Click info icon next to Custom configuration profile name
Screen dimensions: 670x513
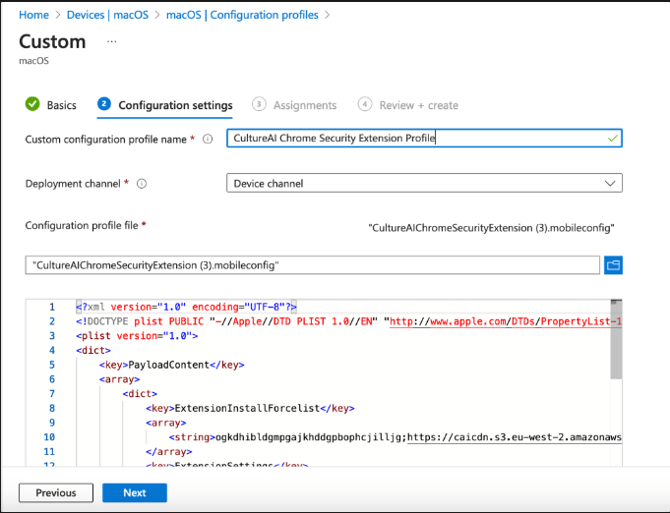[x=208, y=139]
